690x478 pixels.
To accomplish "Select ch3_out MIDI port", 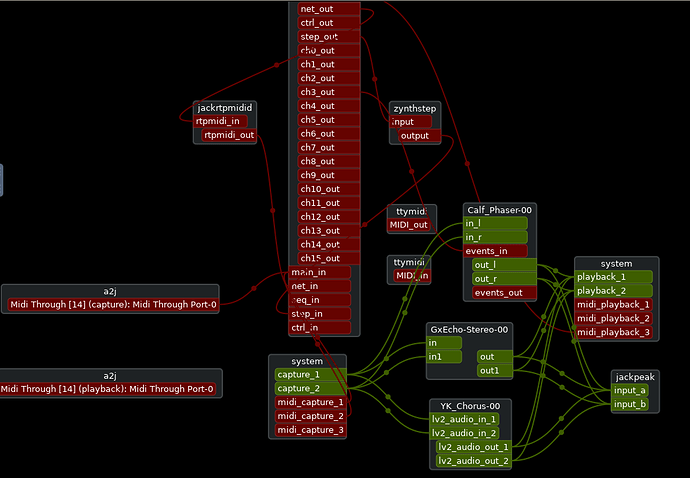I will point(329,92).
